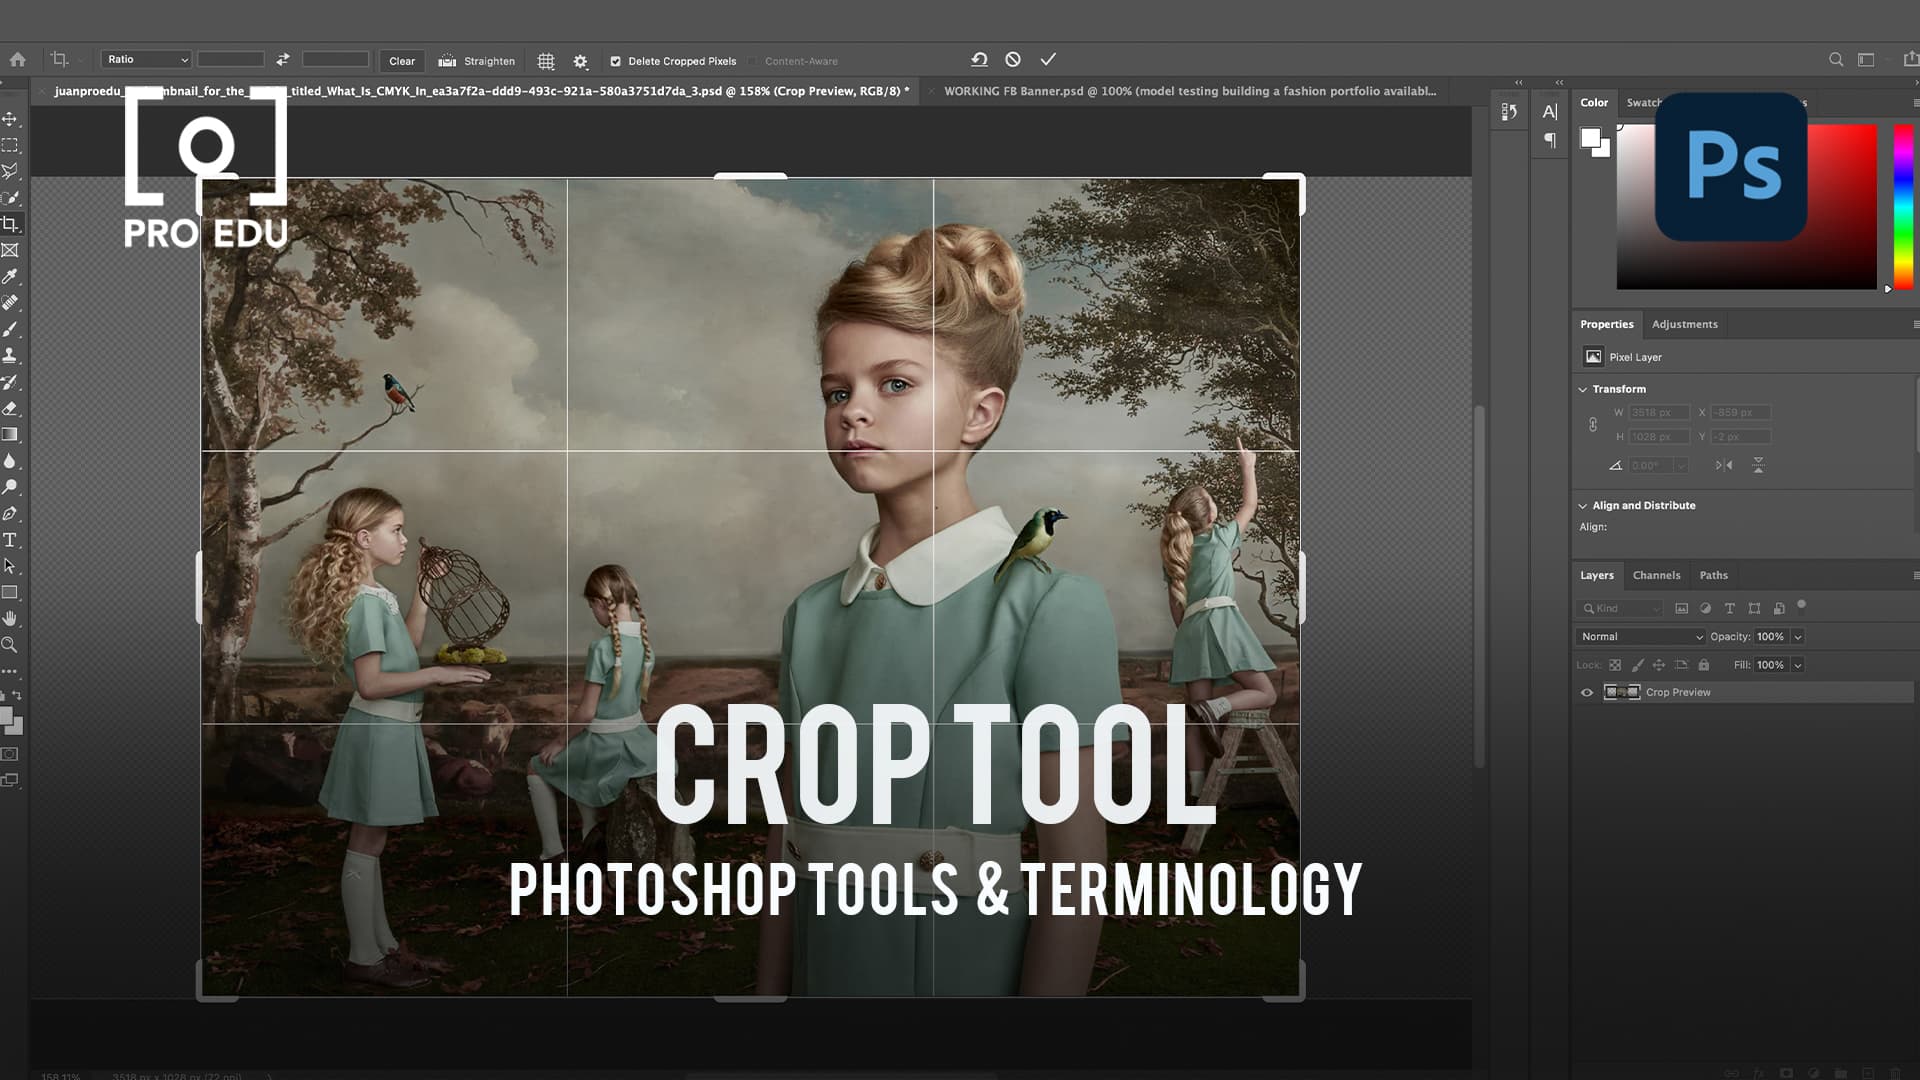Open the crop overlay grid options
This screenshot has width=1920, height=1080.
546,60
